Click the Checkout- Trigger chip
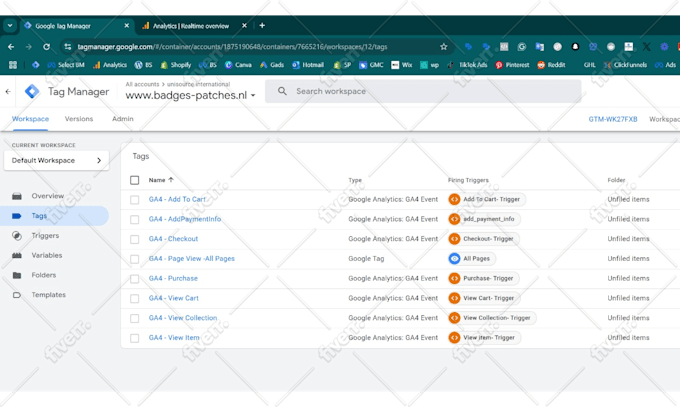The width and height of the screenshot is (680, 407). pos(484,239)
